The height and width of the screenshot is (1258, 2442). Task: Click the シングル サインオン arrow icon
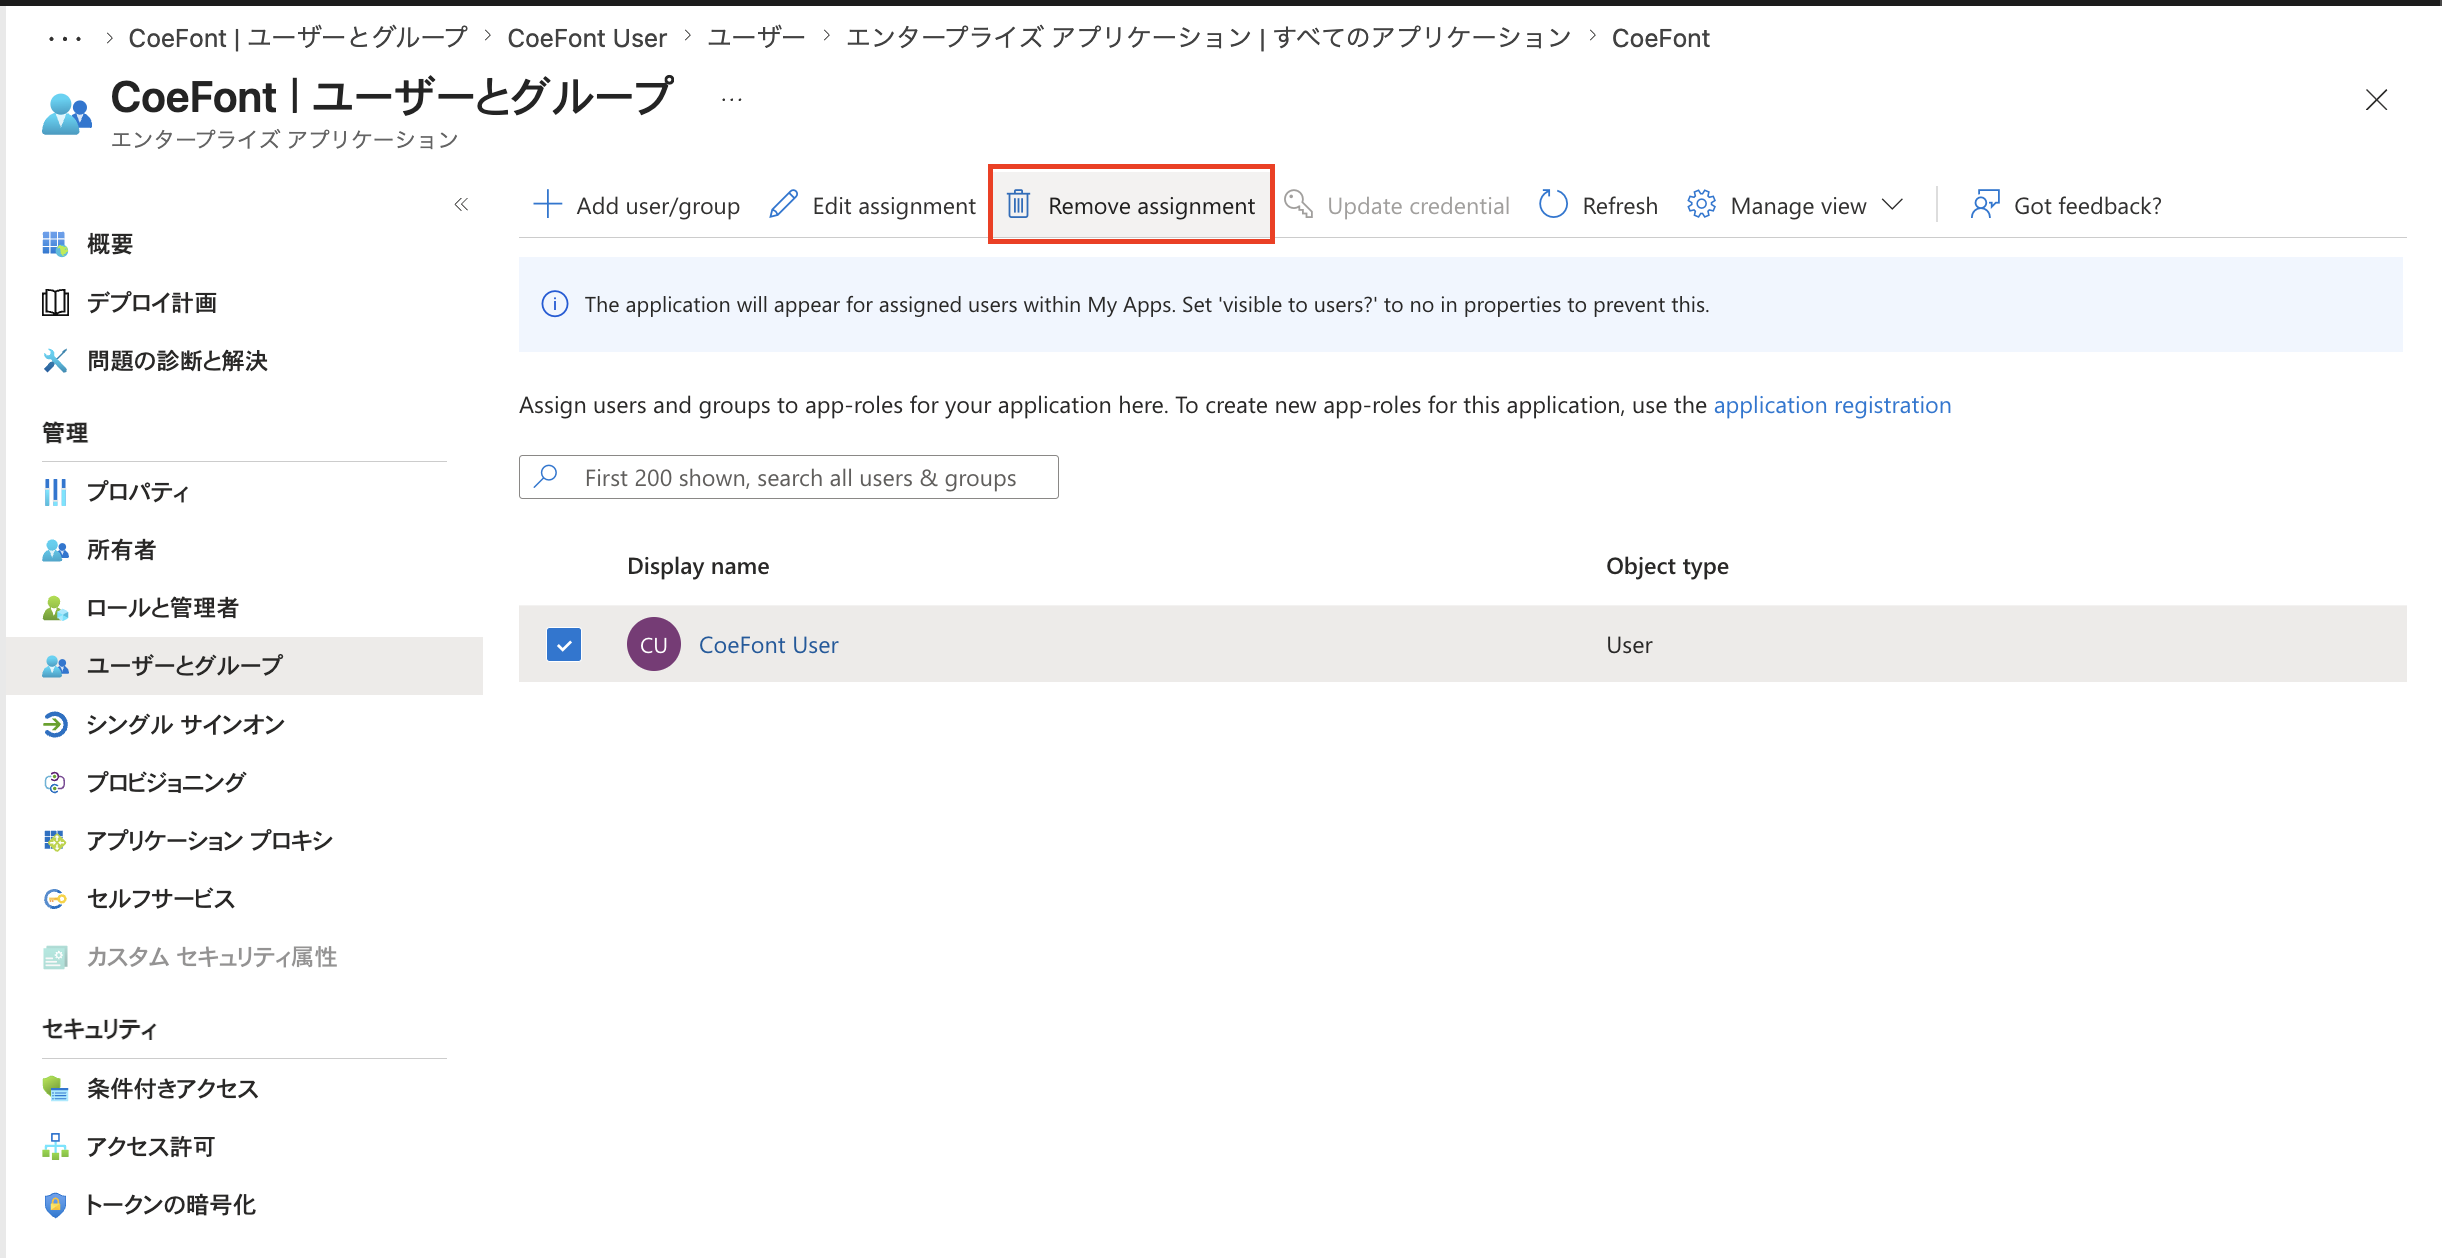(x=55, y=724)
